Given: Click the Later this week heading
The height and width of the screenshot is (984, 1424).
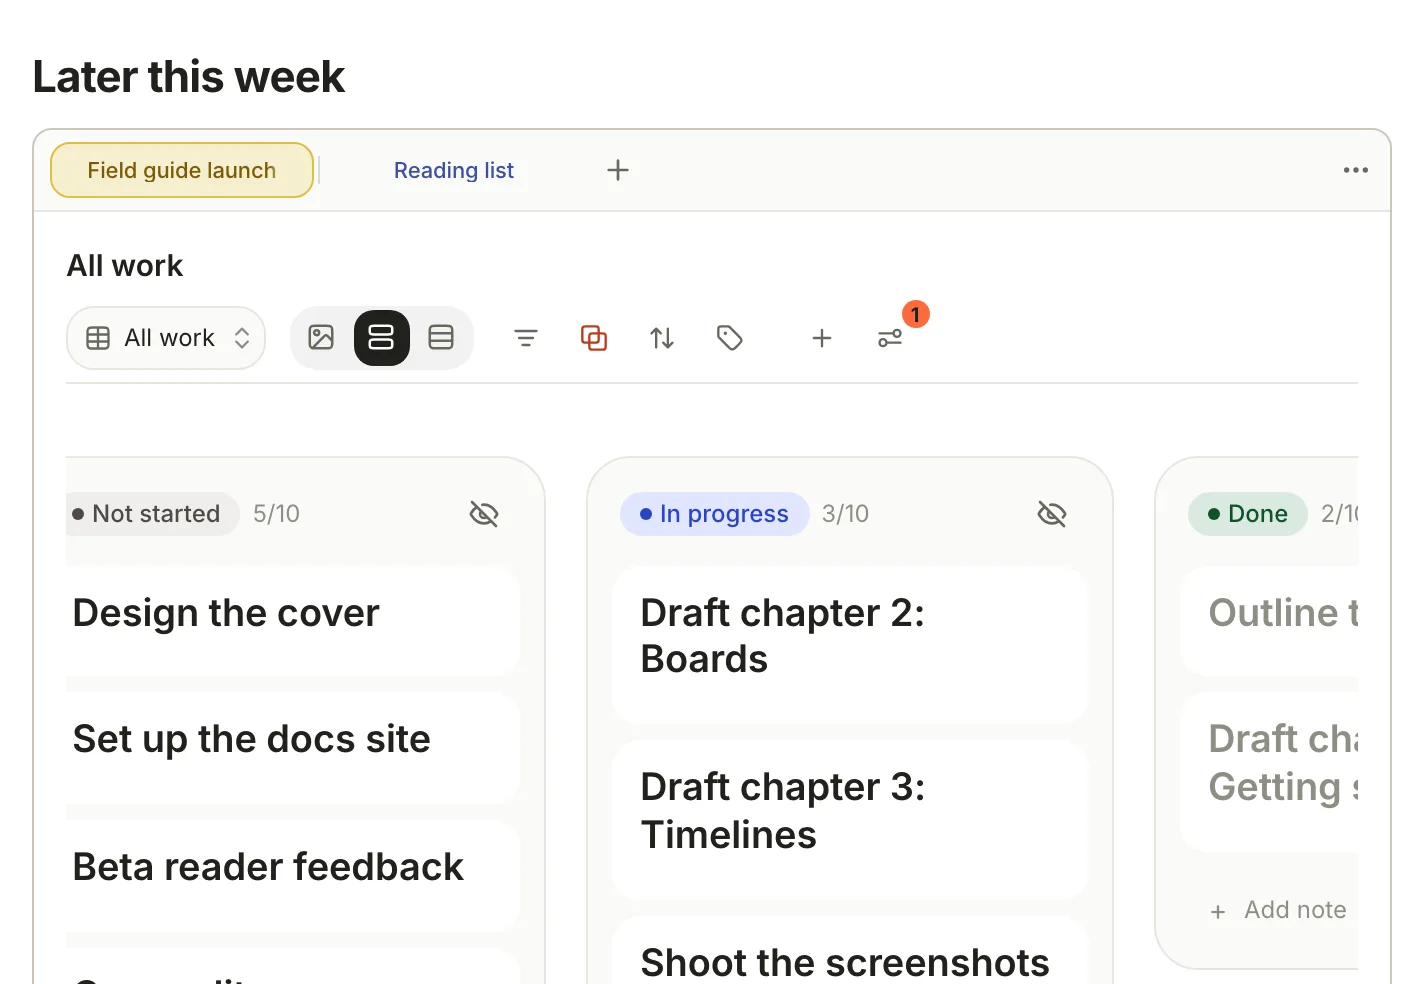Looking at the screenshot, I should (189, 77).
